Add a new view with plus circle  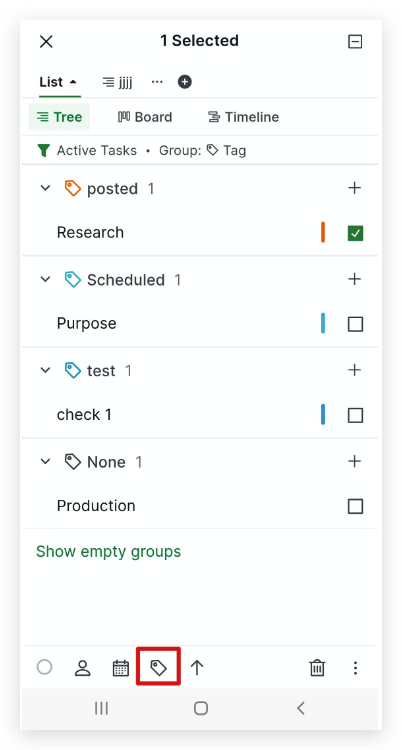pos(185,82)
